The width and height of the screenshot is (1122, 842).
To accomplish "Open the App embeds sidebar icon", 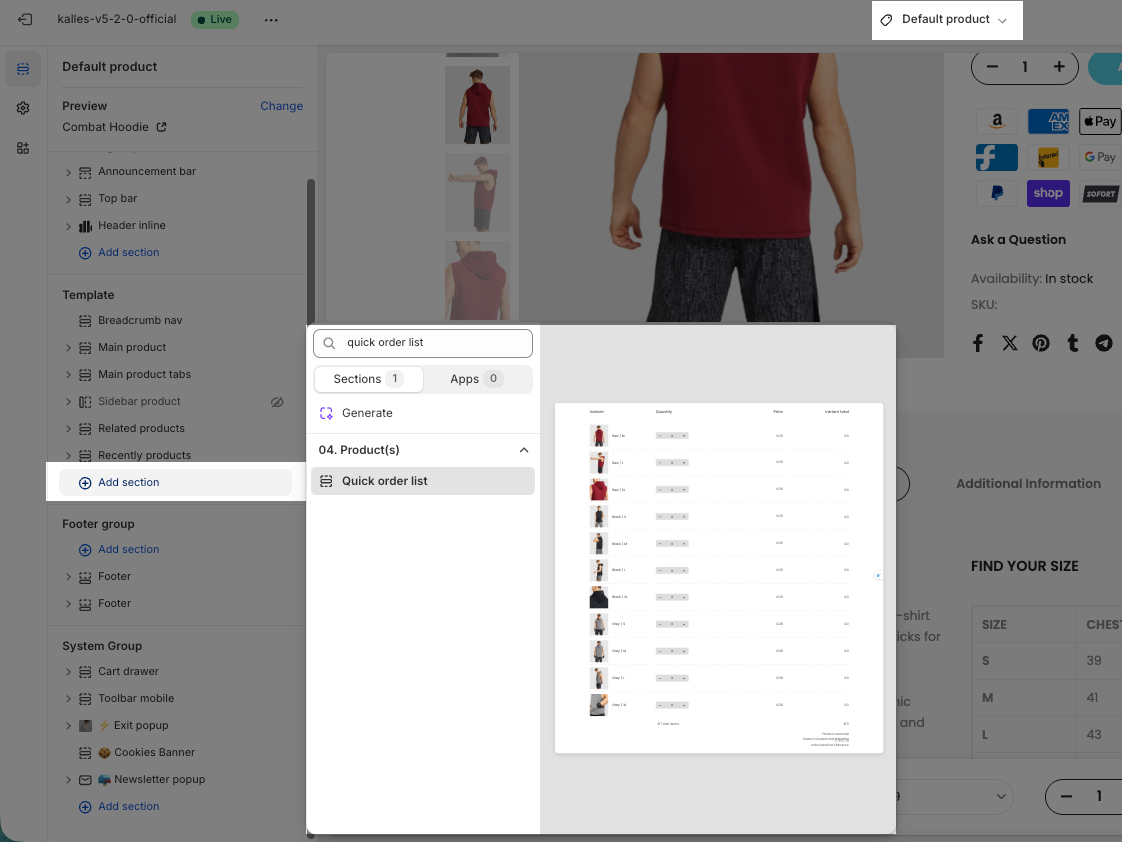I will click(x=23, y=148).
